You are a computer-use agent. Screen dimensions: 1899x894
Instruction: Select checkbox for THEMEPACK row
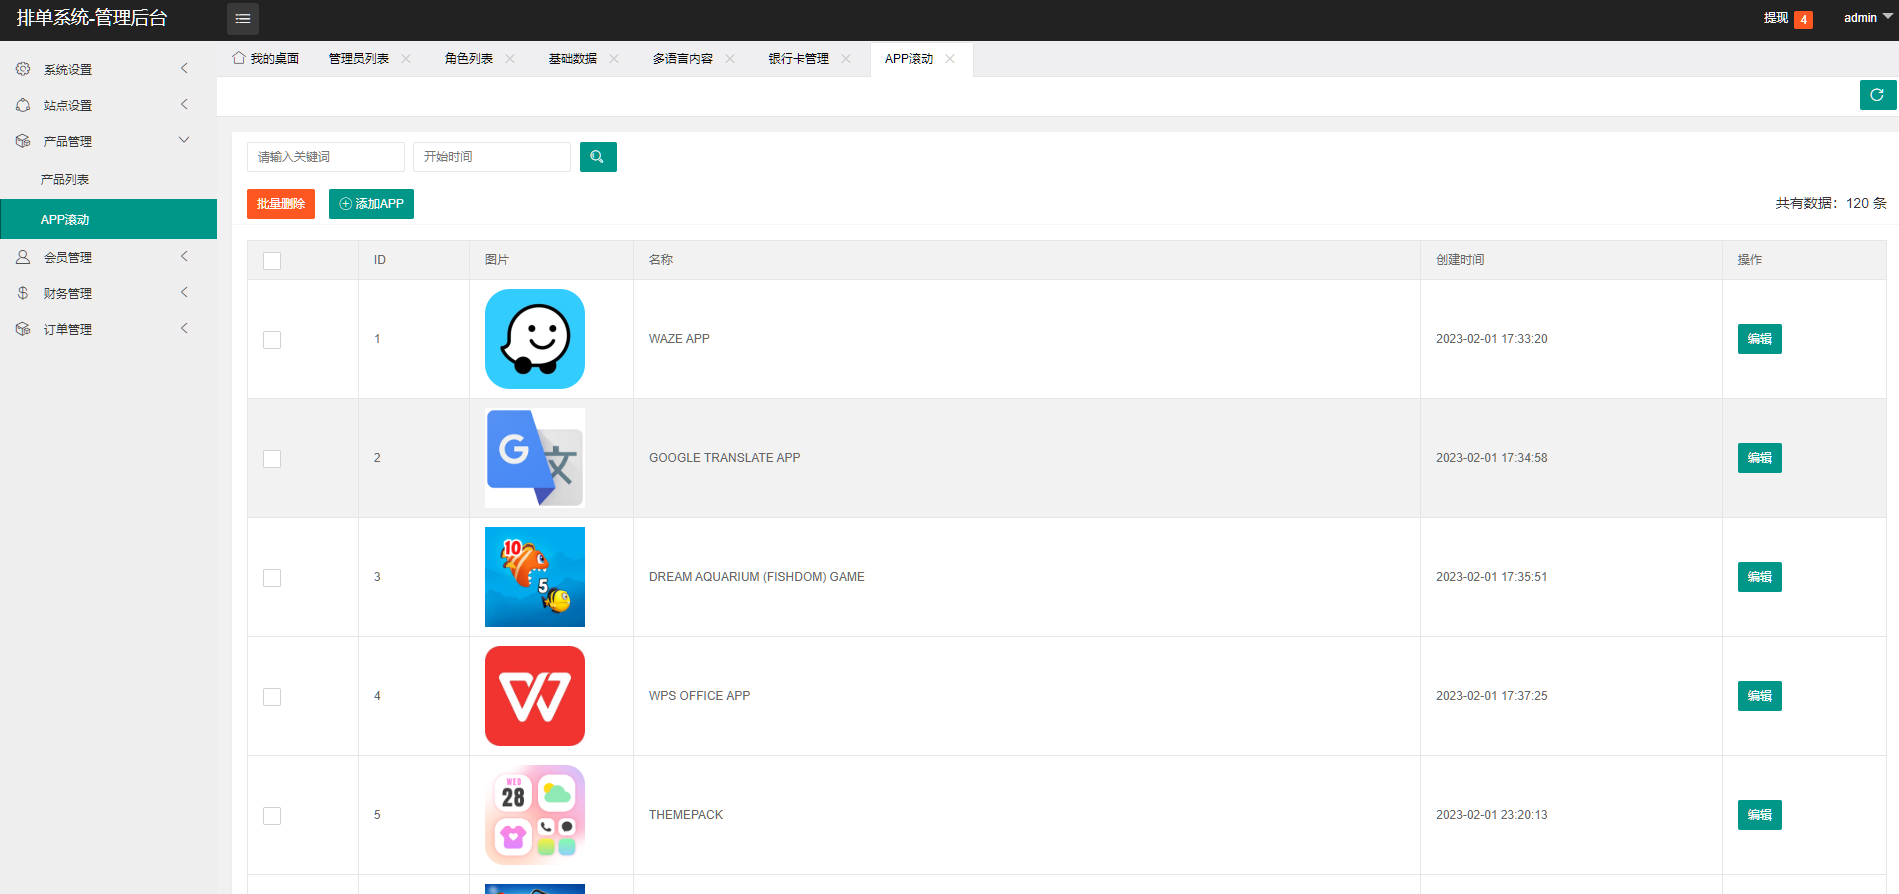click(x=272, y=816)
